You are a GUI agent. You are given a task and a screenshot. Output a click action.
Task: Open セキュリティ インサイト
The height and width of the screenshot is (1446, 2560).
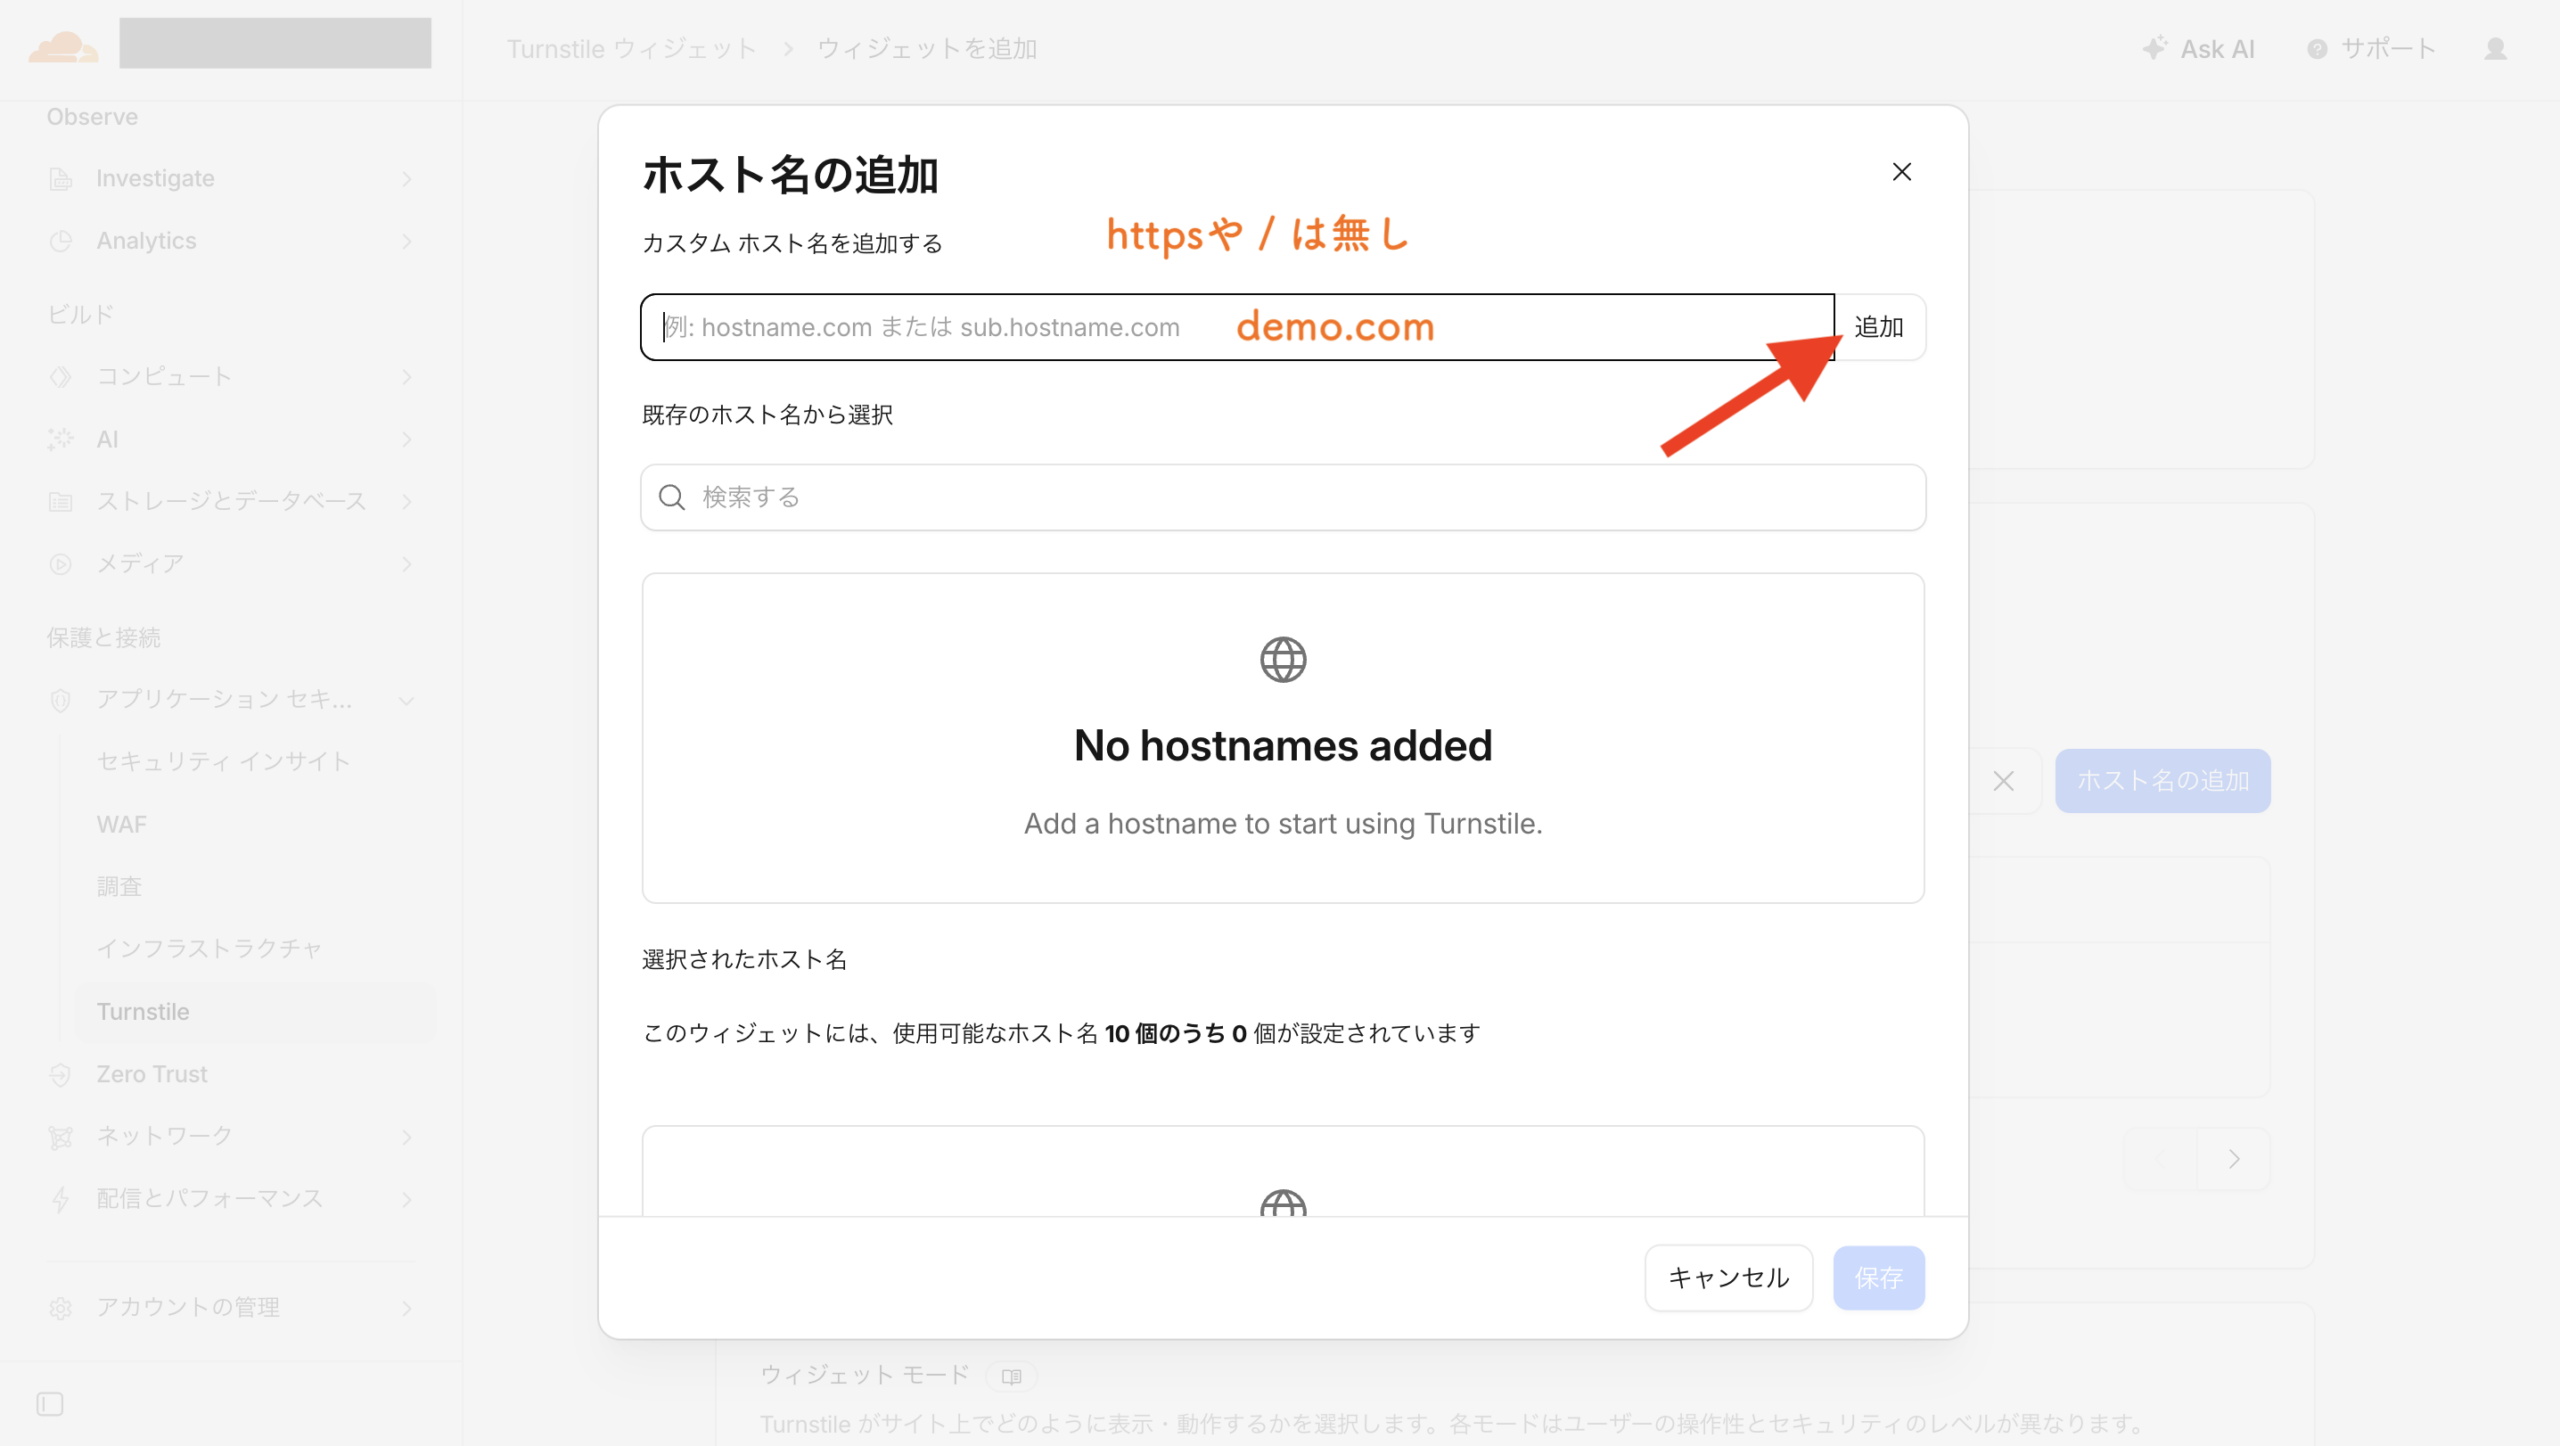click(224, 762)
